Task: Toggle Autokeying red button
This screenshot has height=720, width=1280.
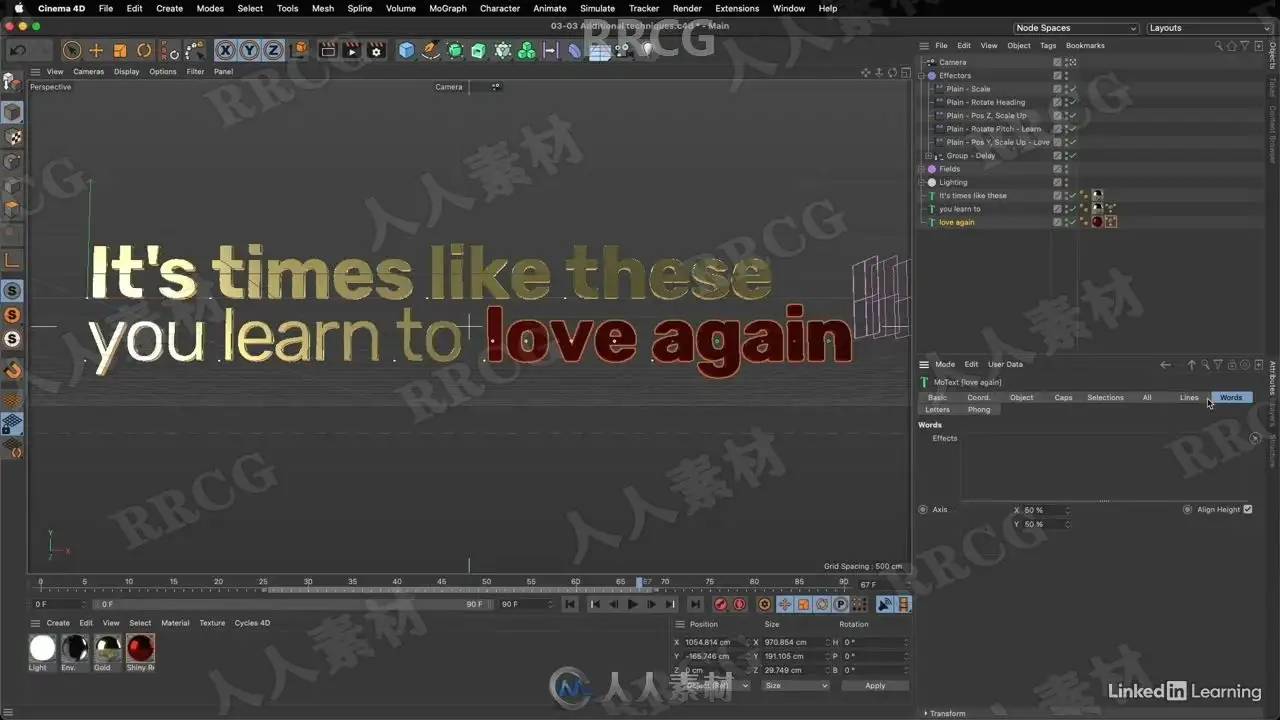Action: coord(740,604)
